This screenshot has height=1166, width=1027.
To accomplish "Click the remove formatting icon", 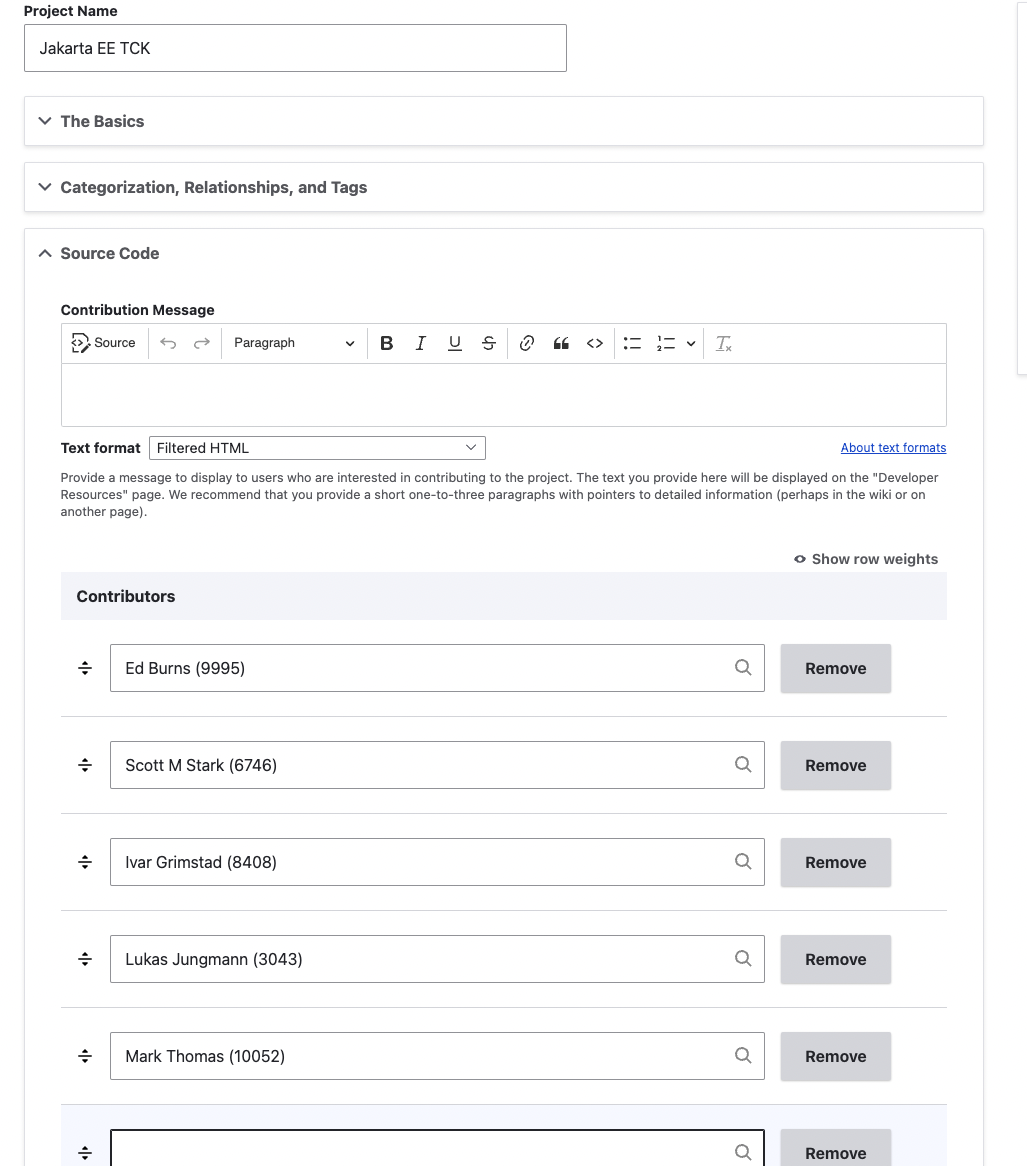I will [x=724, y=343].
